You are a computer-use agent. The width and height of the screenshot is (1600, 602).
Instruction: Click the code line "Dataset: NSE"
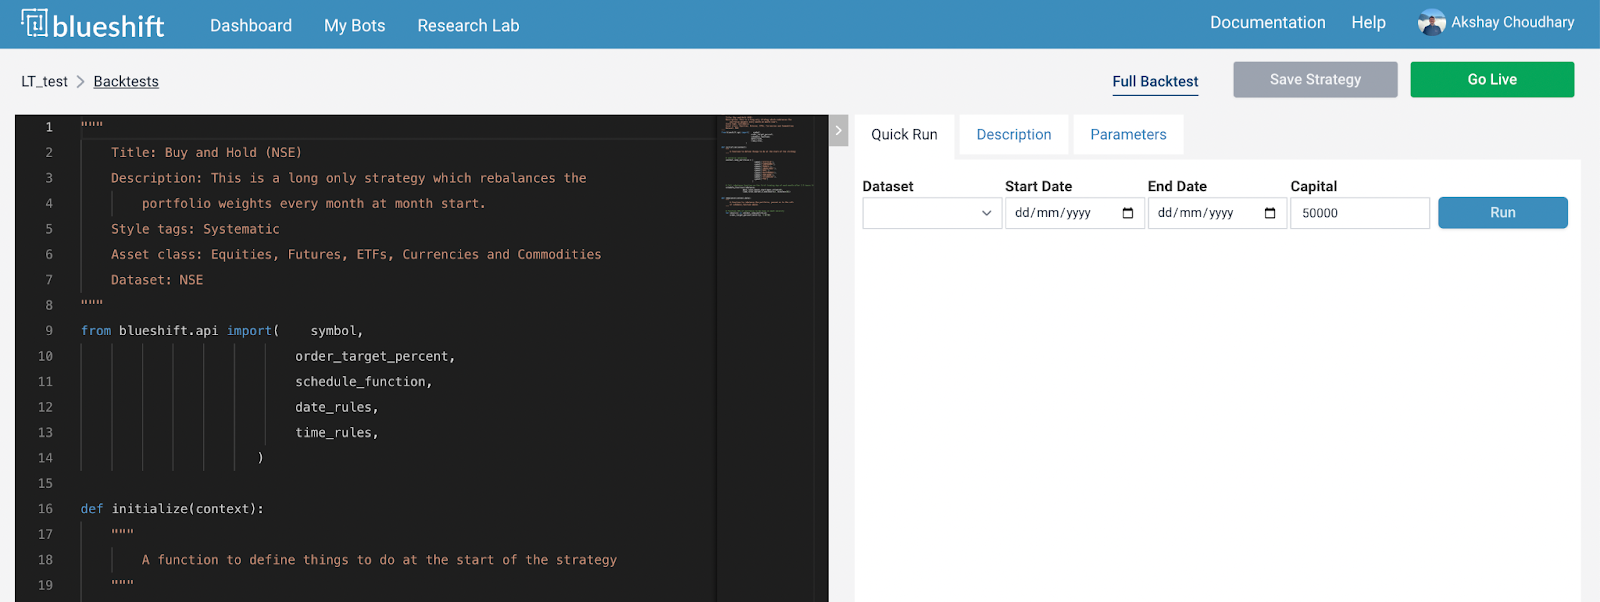157,280
